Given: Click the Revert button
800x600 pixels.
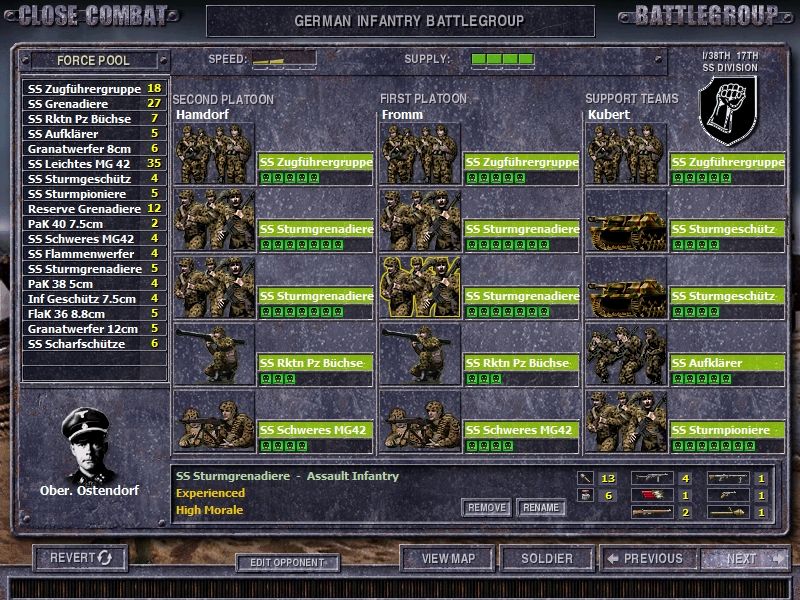Looking at the screenshot, I should [x=81, y=558].
